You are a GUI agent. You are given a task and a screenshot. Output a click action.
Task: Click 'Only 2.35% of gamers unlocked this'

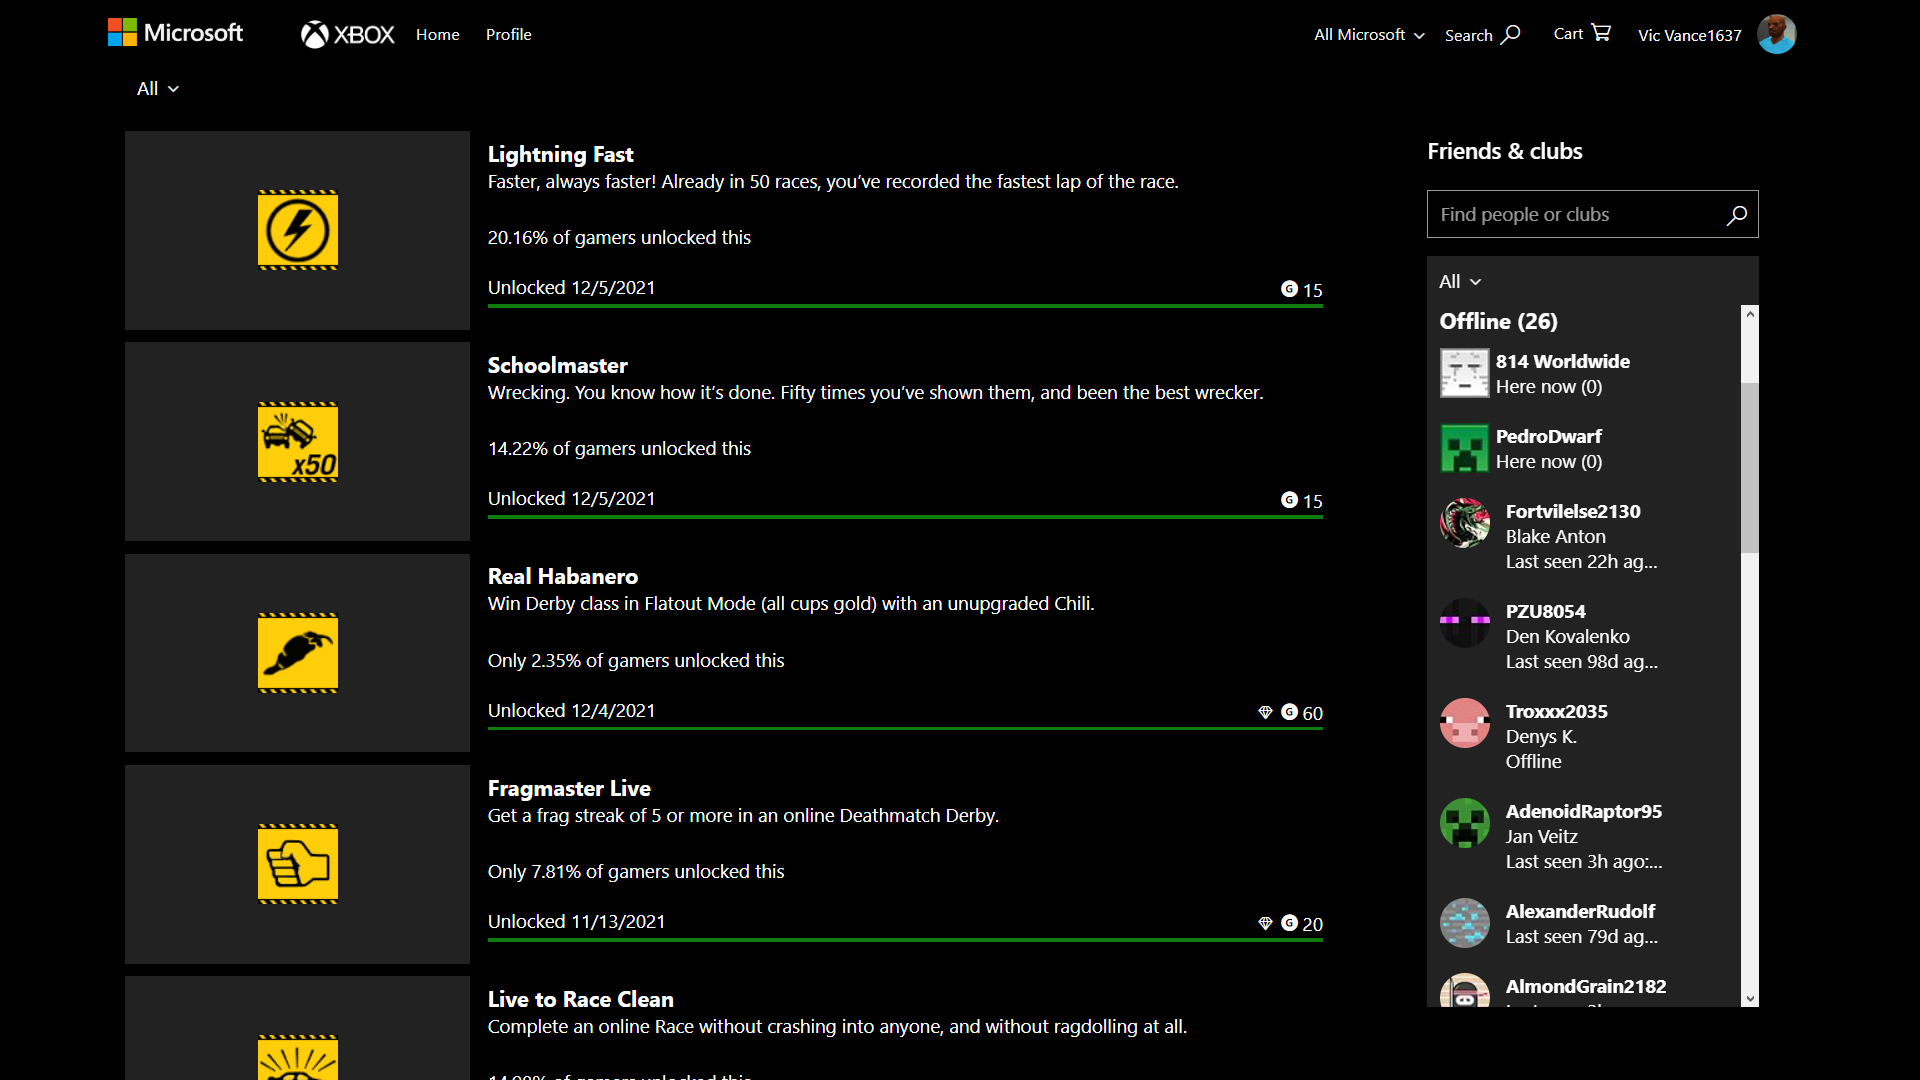(x=636, y=660)
